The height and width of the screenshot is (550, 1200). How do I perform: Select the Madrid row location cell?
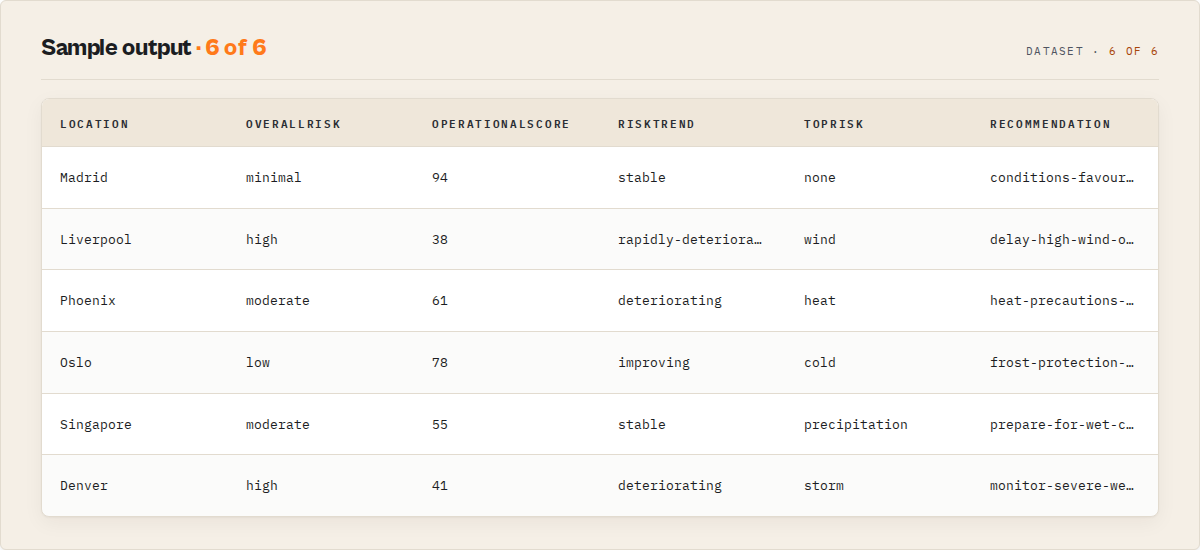(x=84, y=178)
